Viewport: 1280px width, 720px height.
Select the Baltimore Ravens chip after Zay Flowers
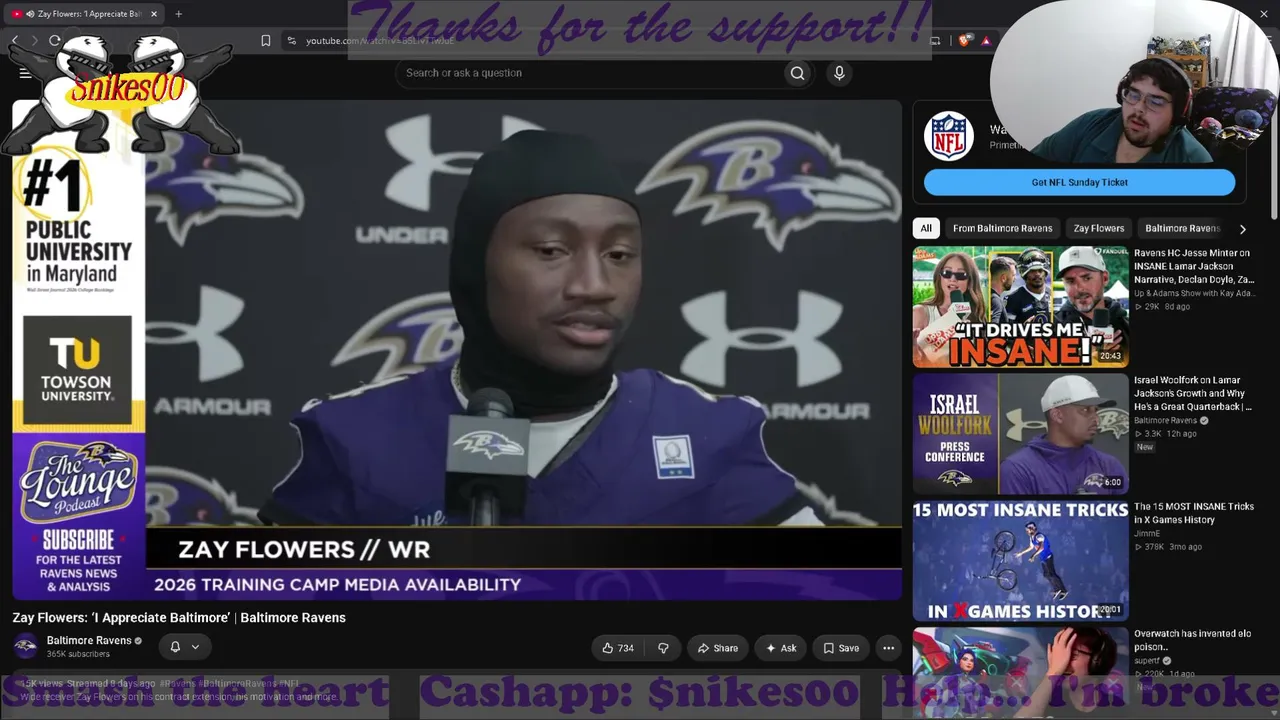(x=1183, y=228)
